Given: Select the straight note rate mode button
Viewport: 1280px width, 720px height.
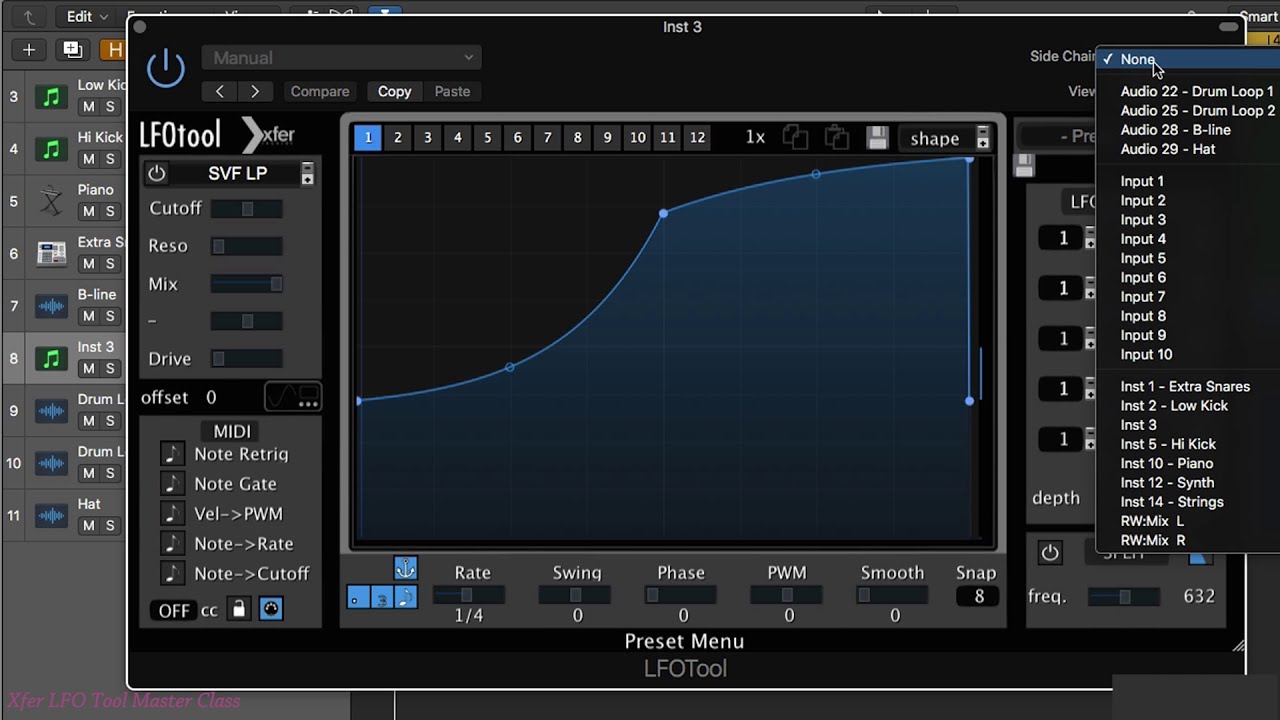Looking at the screenshot, I should [x=405, y=598].
